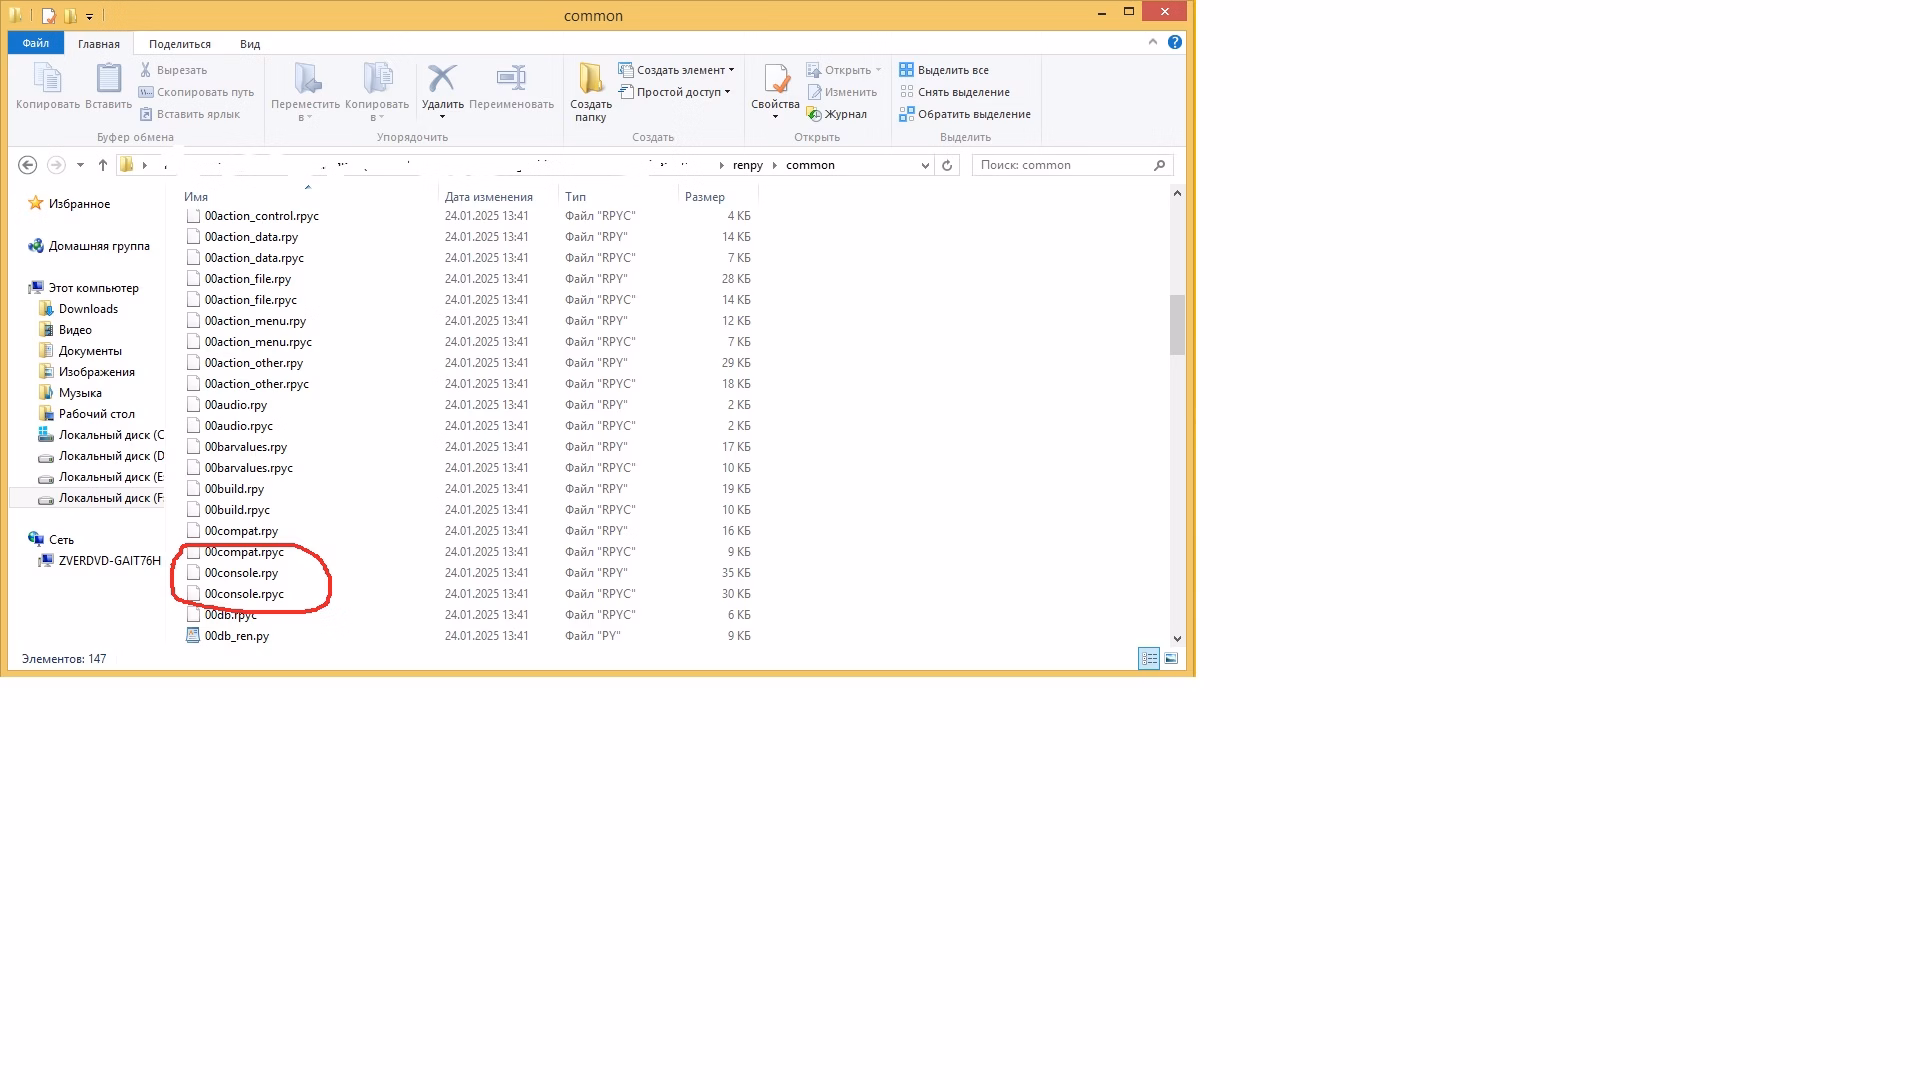Click New folder (Создать папку) icon
Screen dimensions: 1920x1080
(591, 78)
